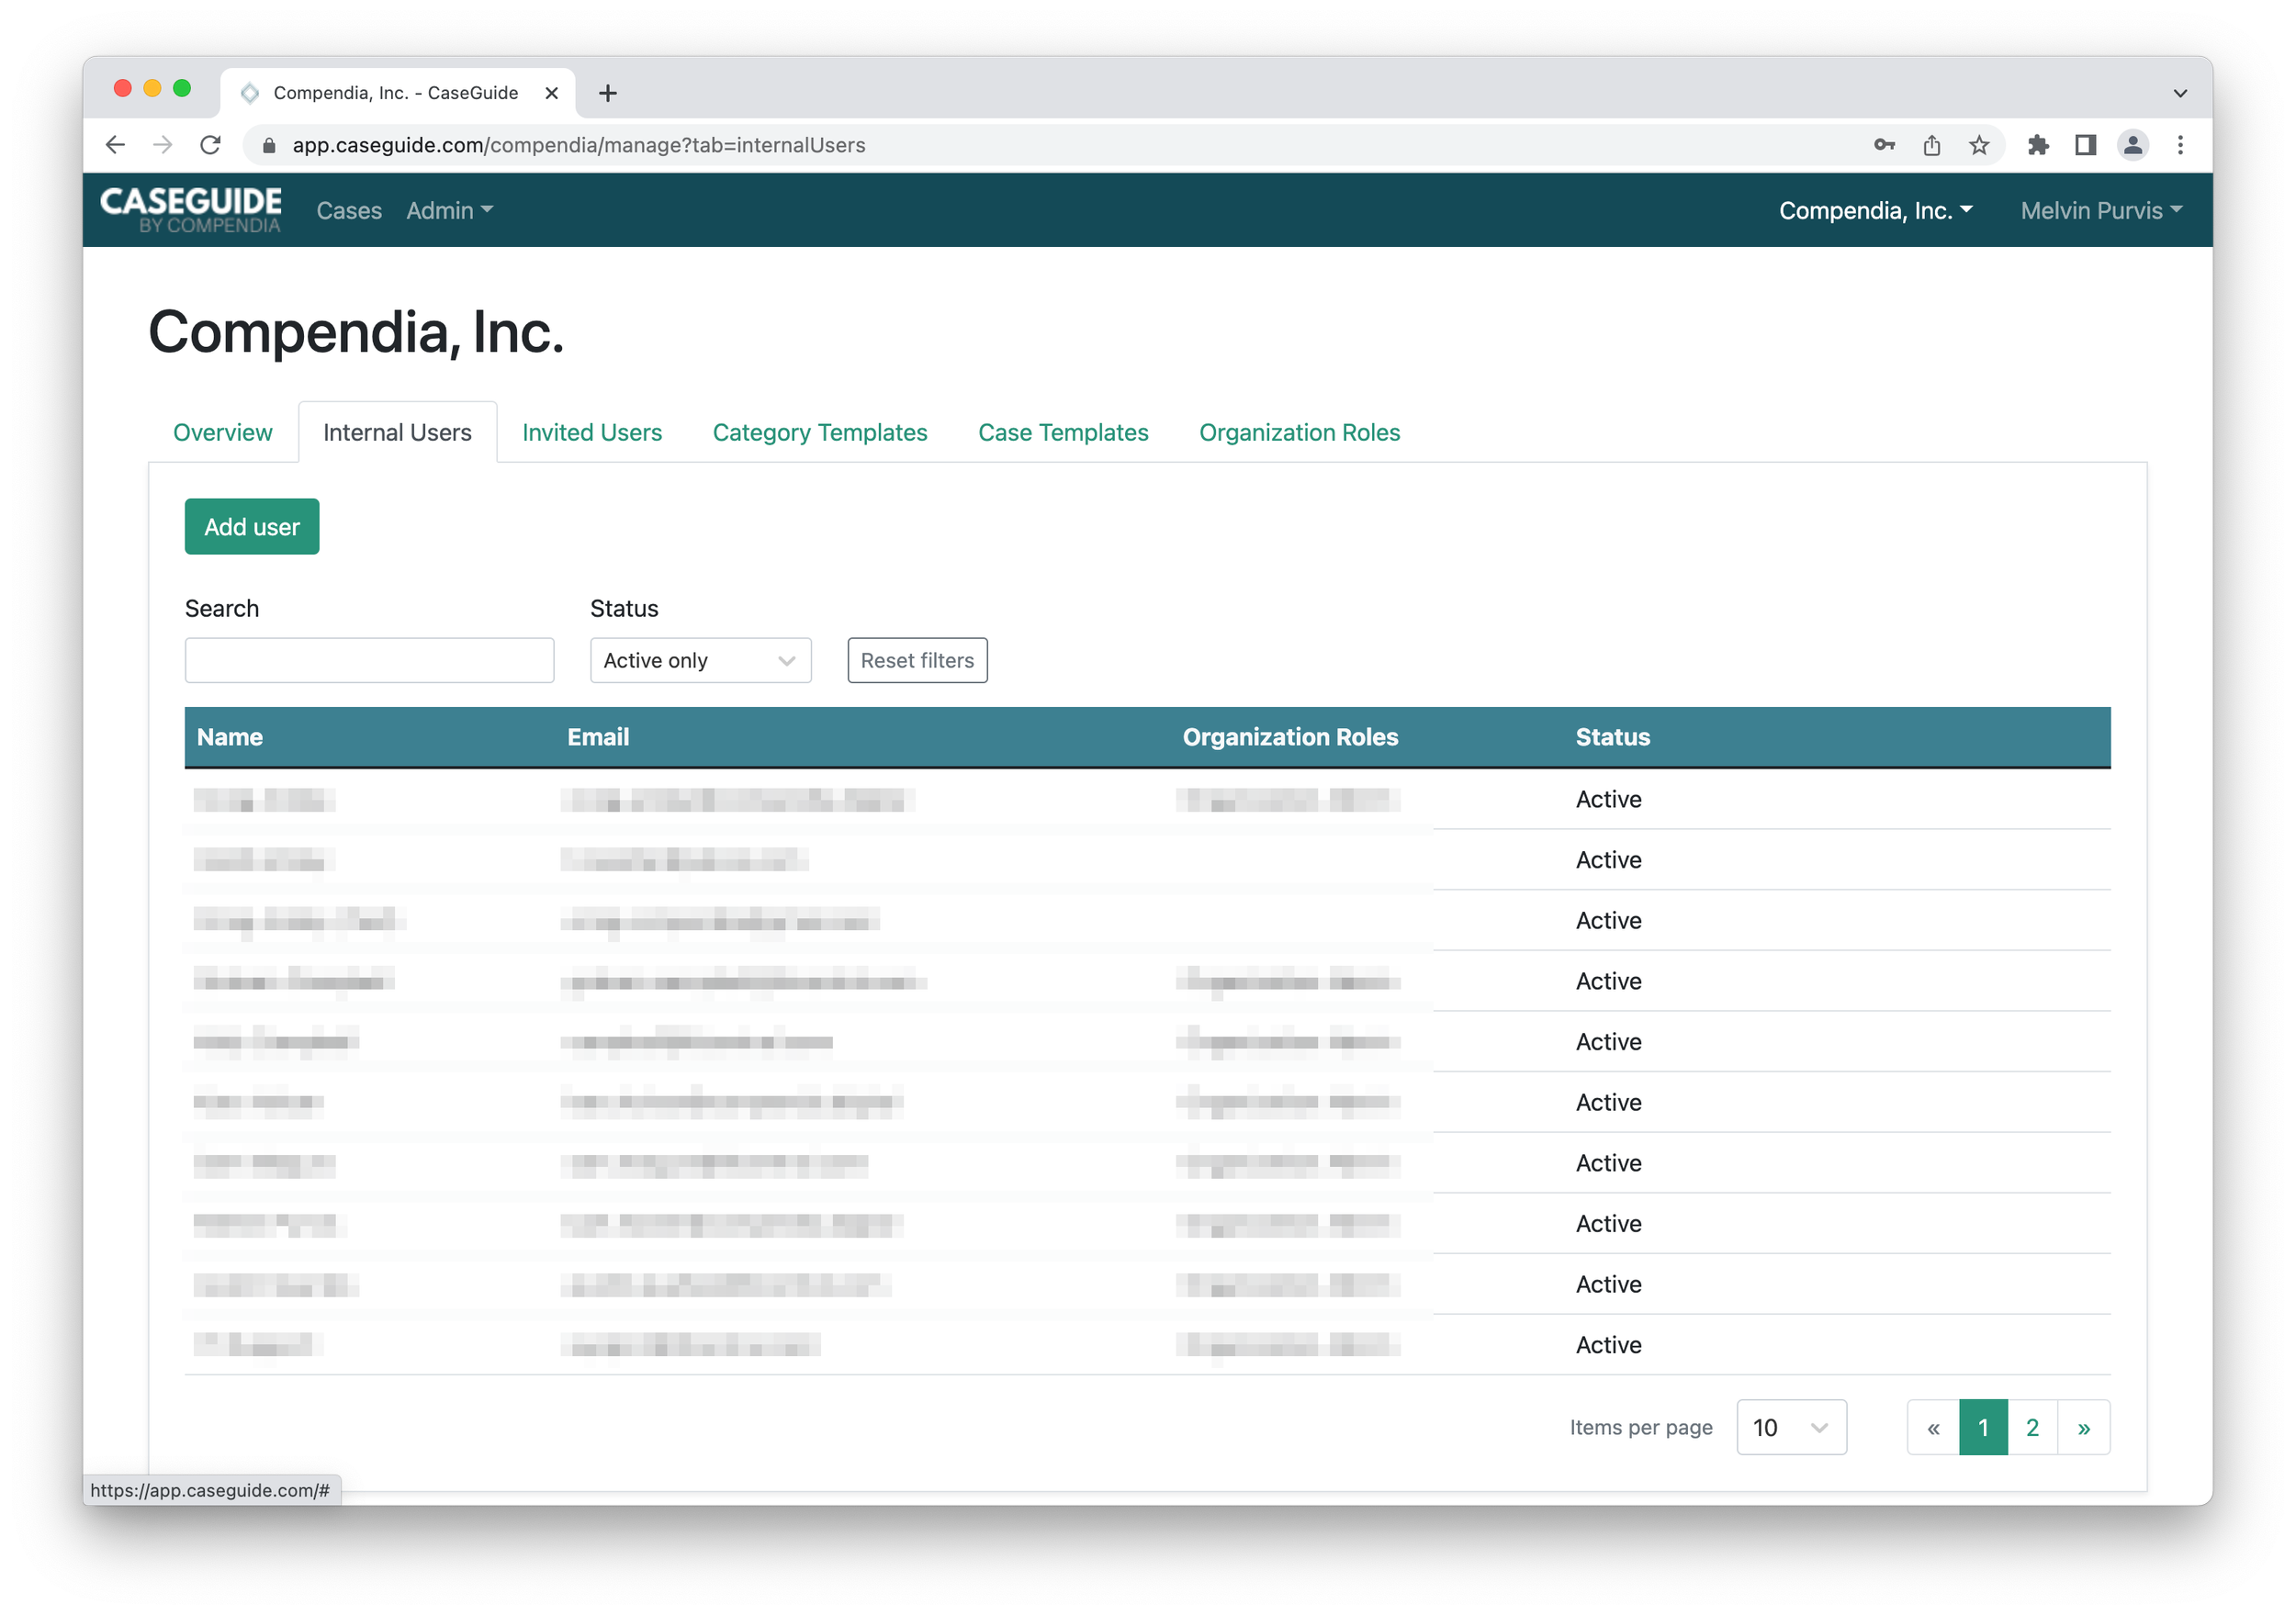Click the Add user button
Screen dimensions: 2296x1615
tap(252, 526)
